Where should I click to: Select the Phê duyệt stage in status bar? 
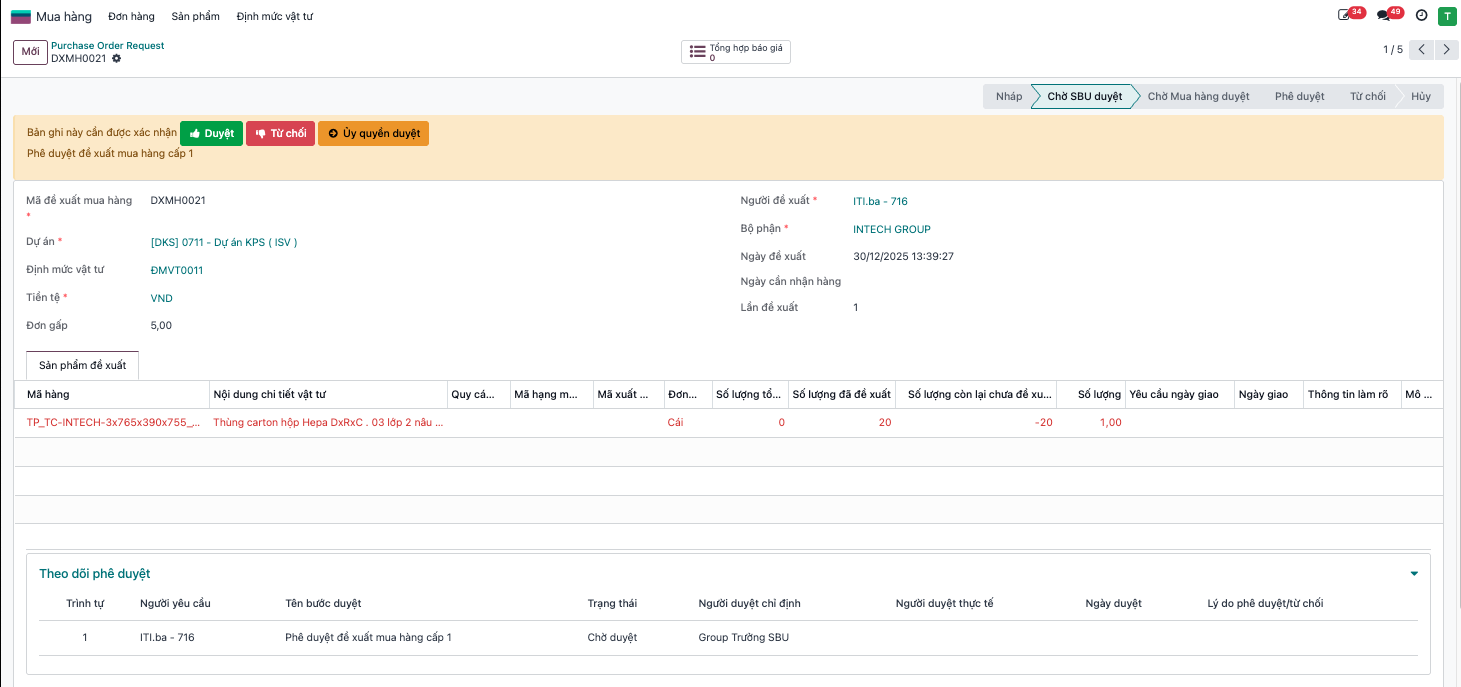point(1299,96)
